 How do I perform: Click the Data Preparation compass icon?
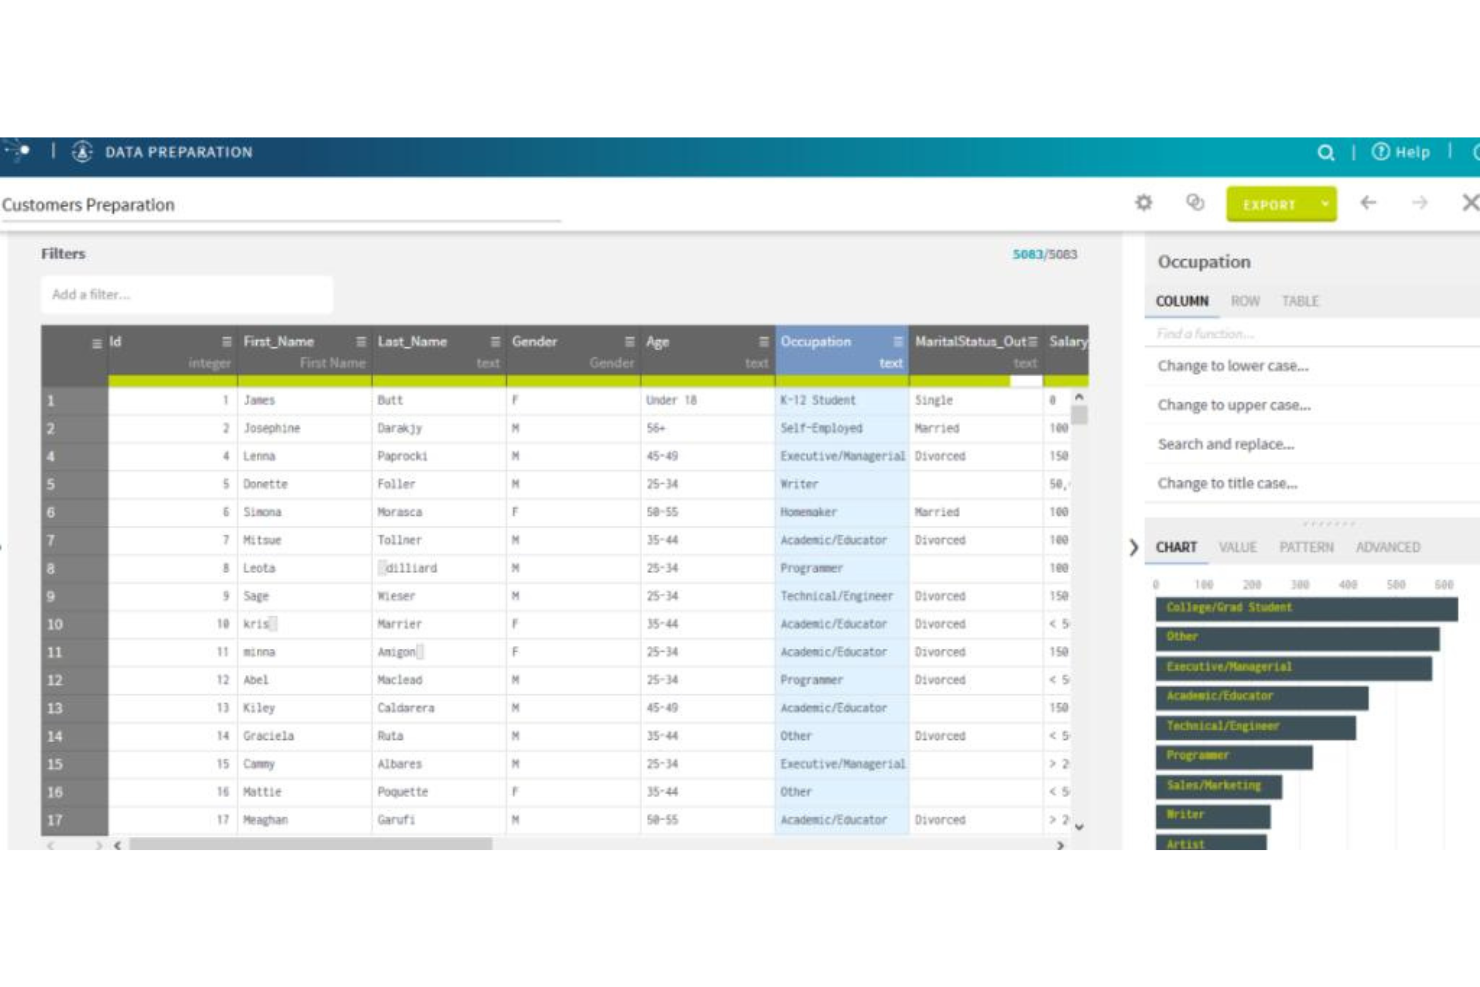coord(83,152)
